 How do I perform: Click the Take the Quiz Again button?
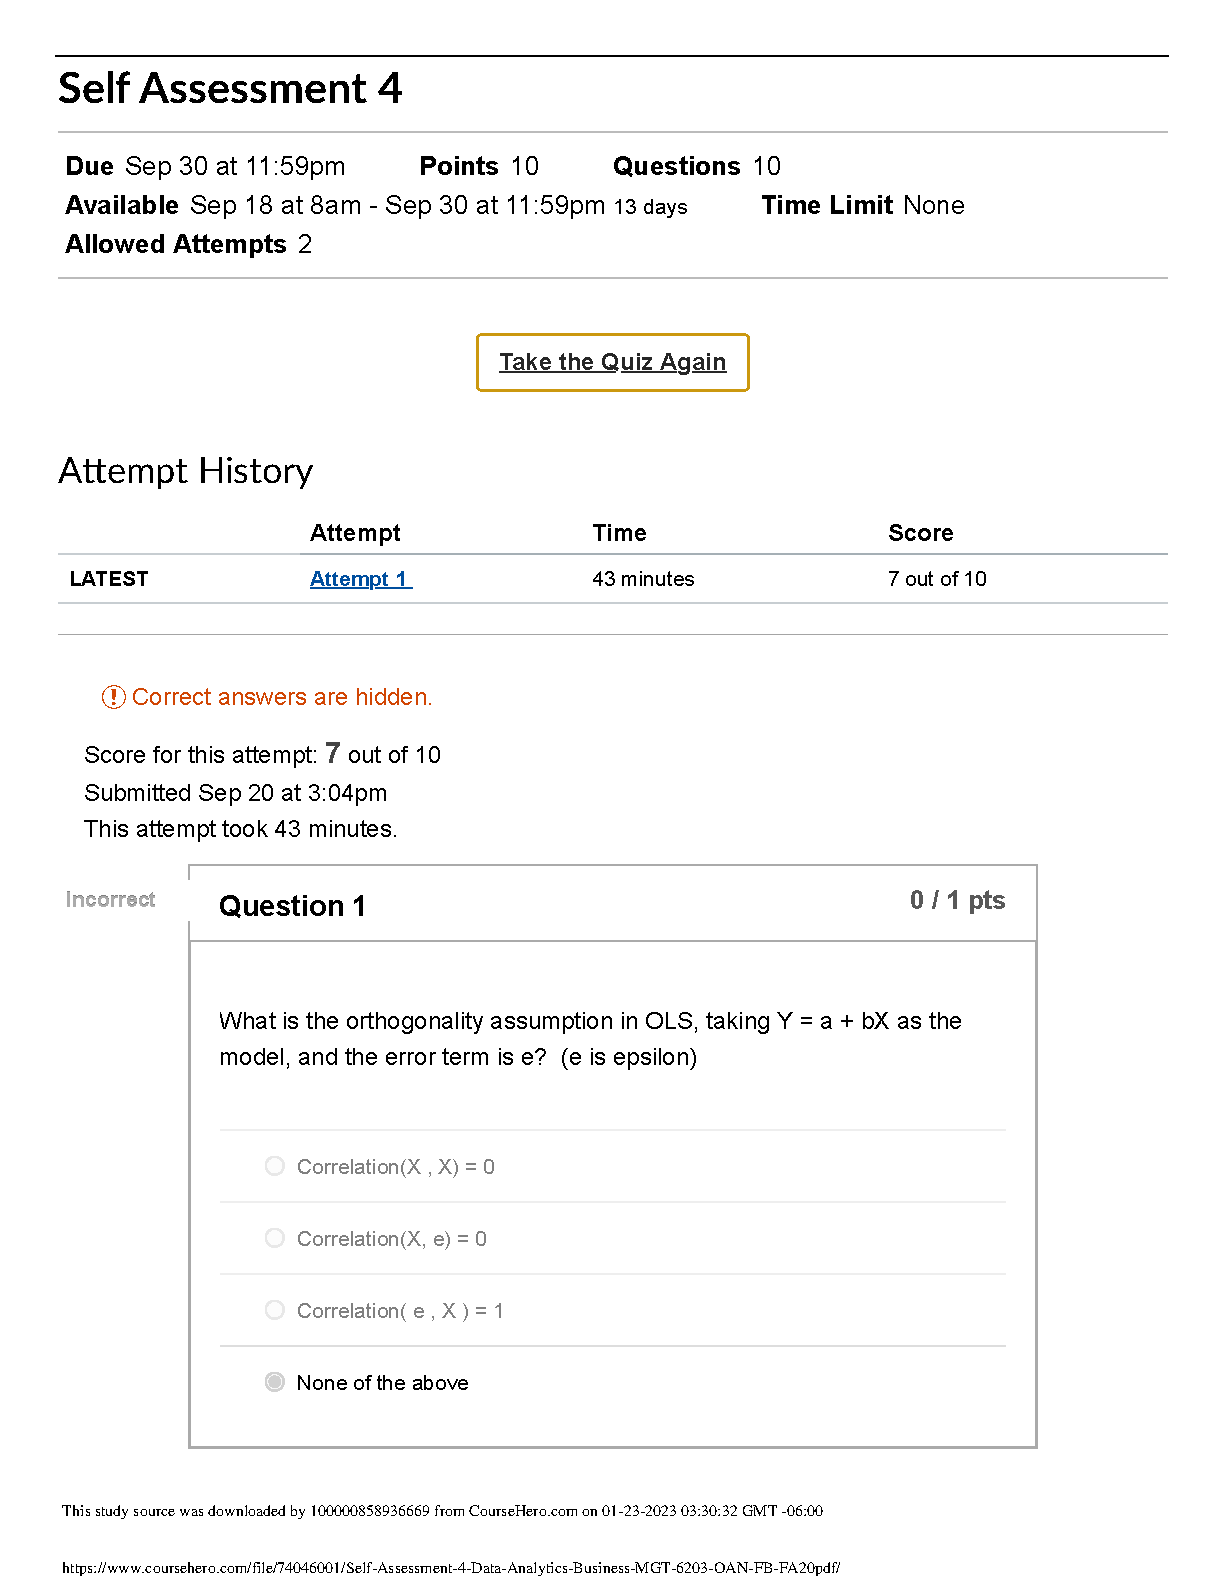(x=613, y=362)
